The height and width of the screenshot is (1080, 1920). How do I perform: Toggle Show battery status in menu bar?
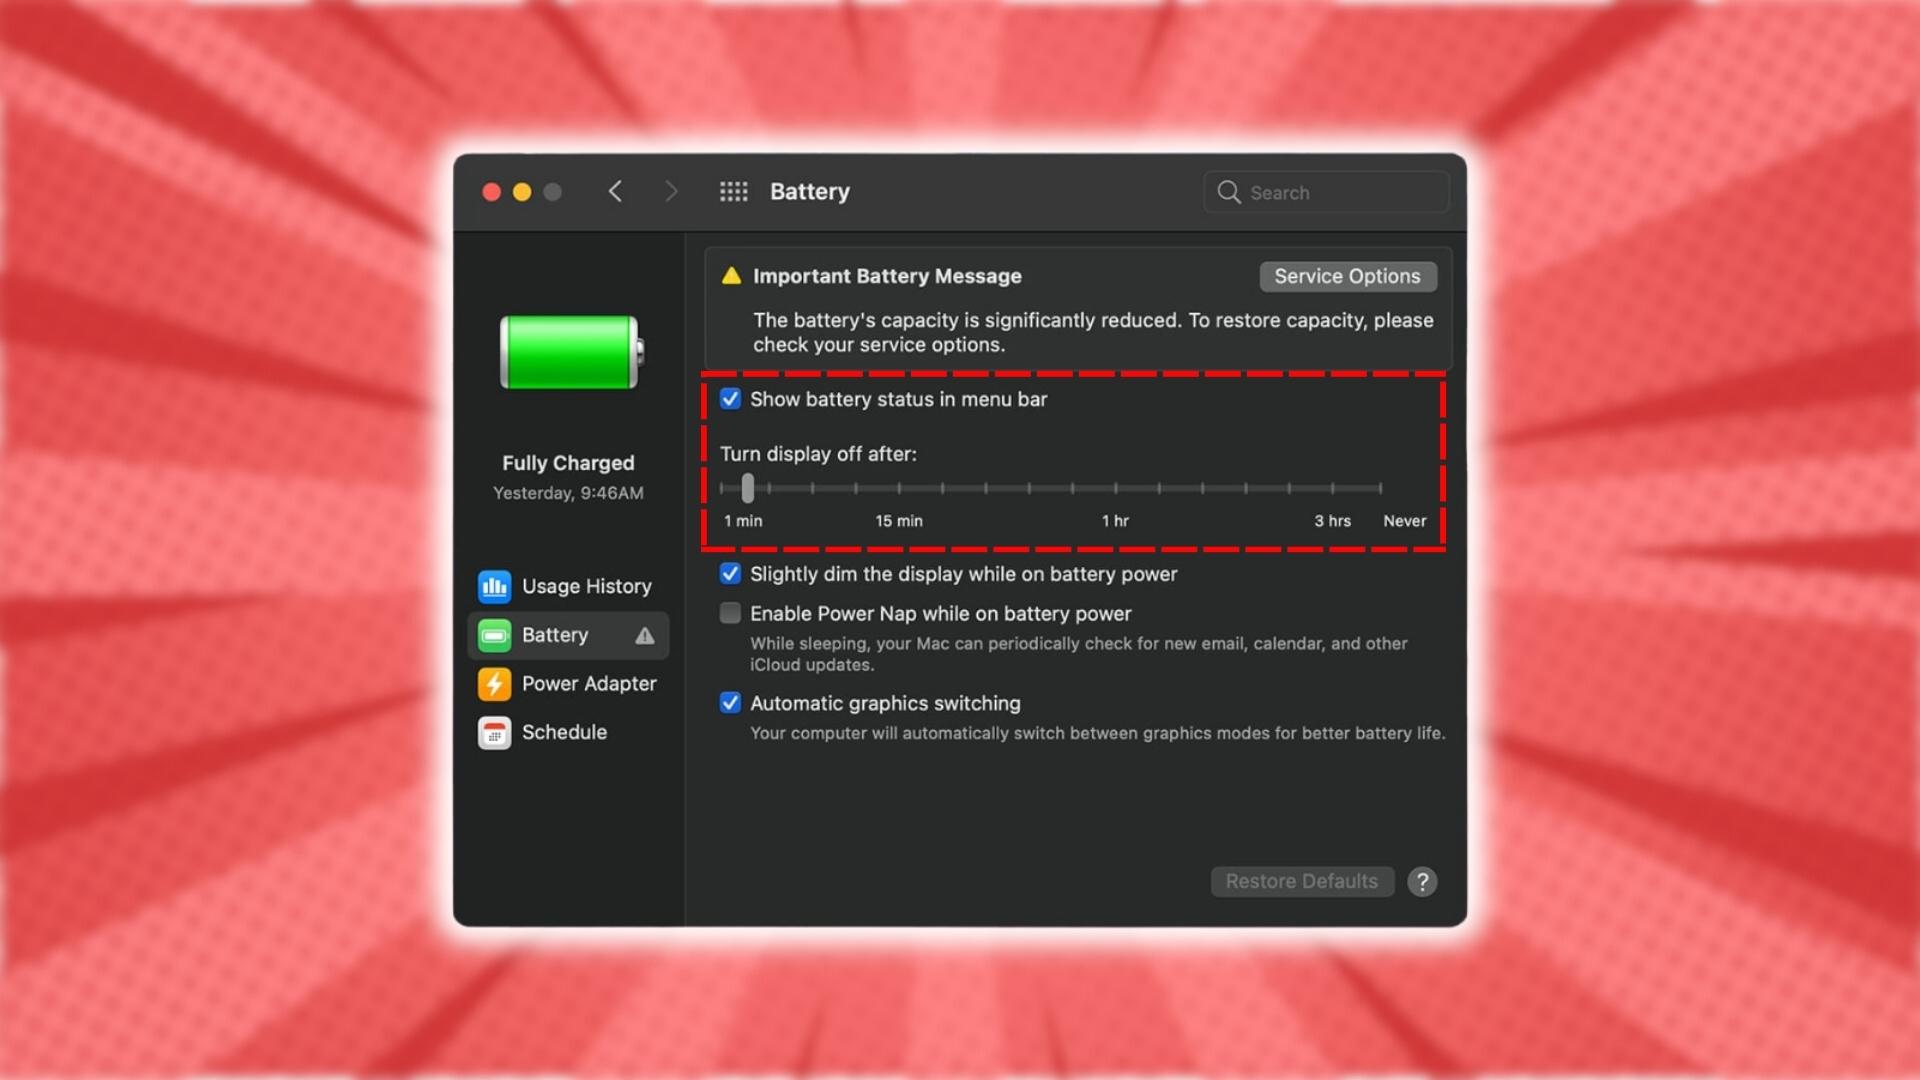(729, 398)
